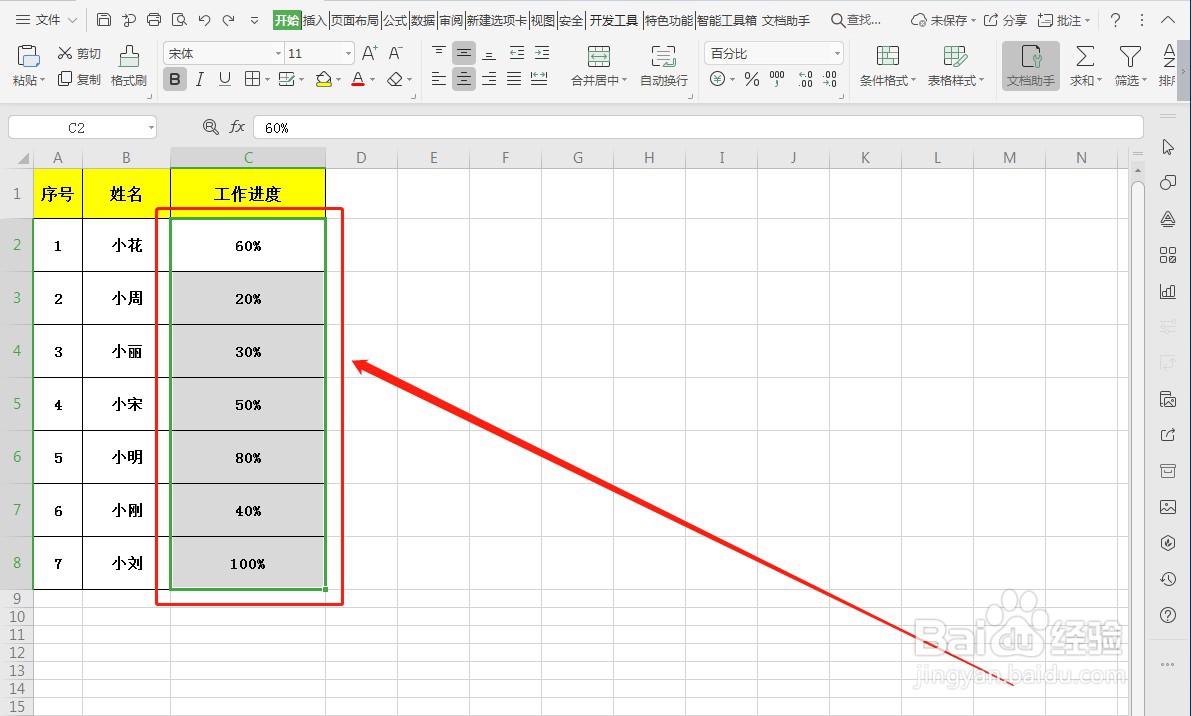Expand Merge and Center dropdown arrow

(624, 80)
